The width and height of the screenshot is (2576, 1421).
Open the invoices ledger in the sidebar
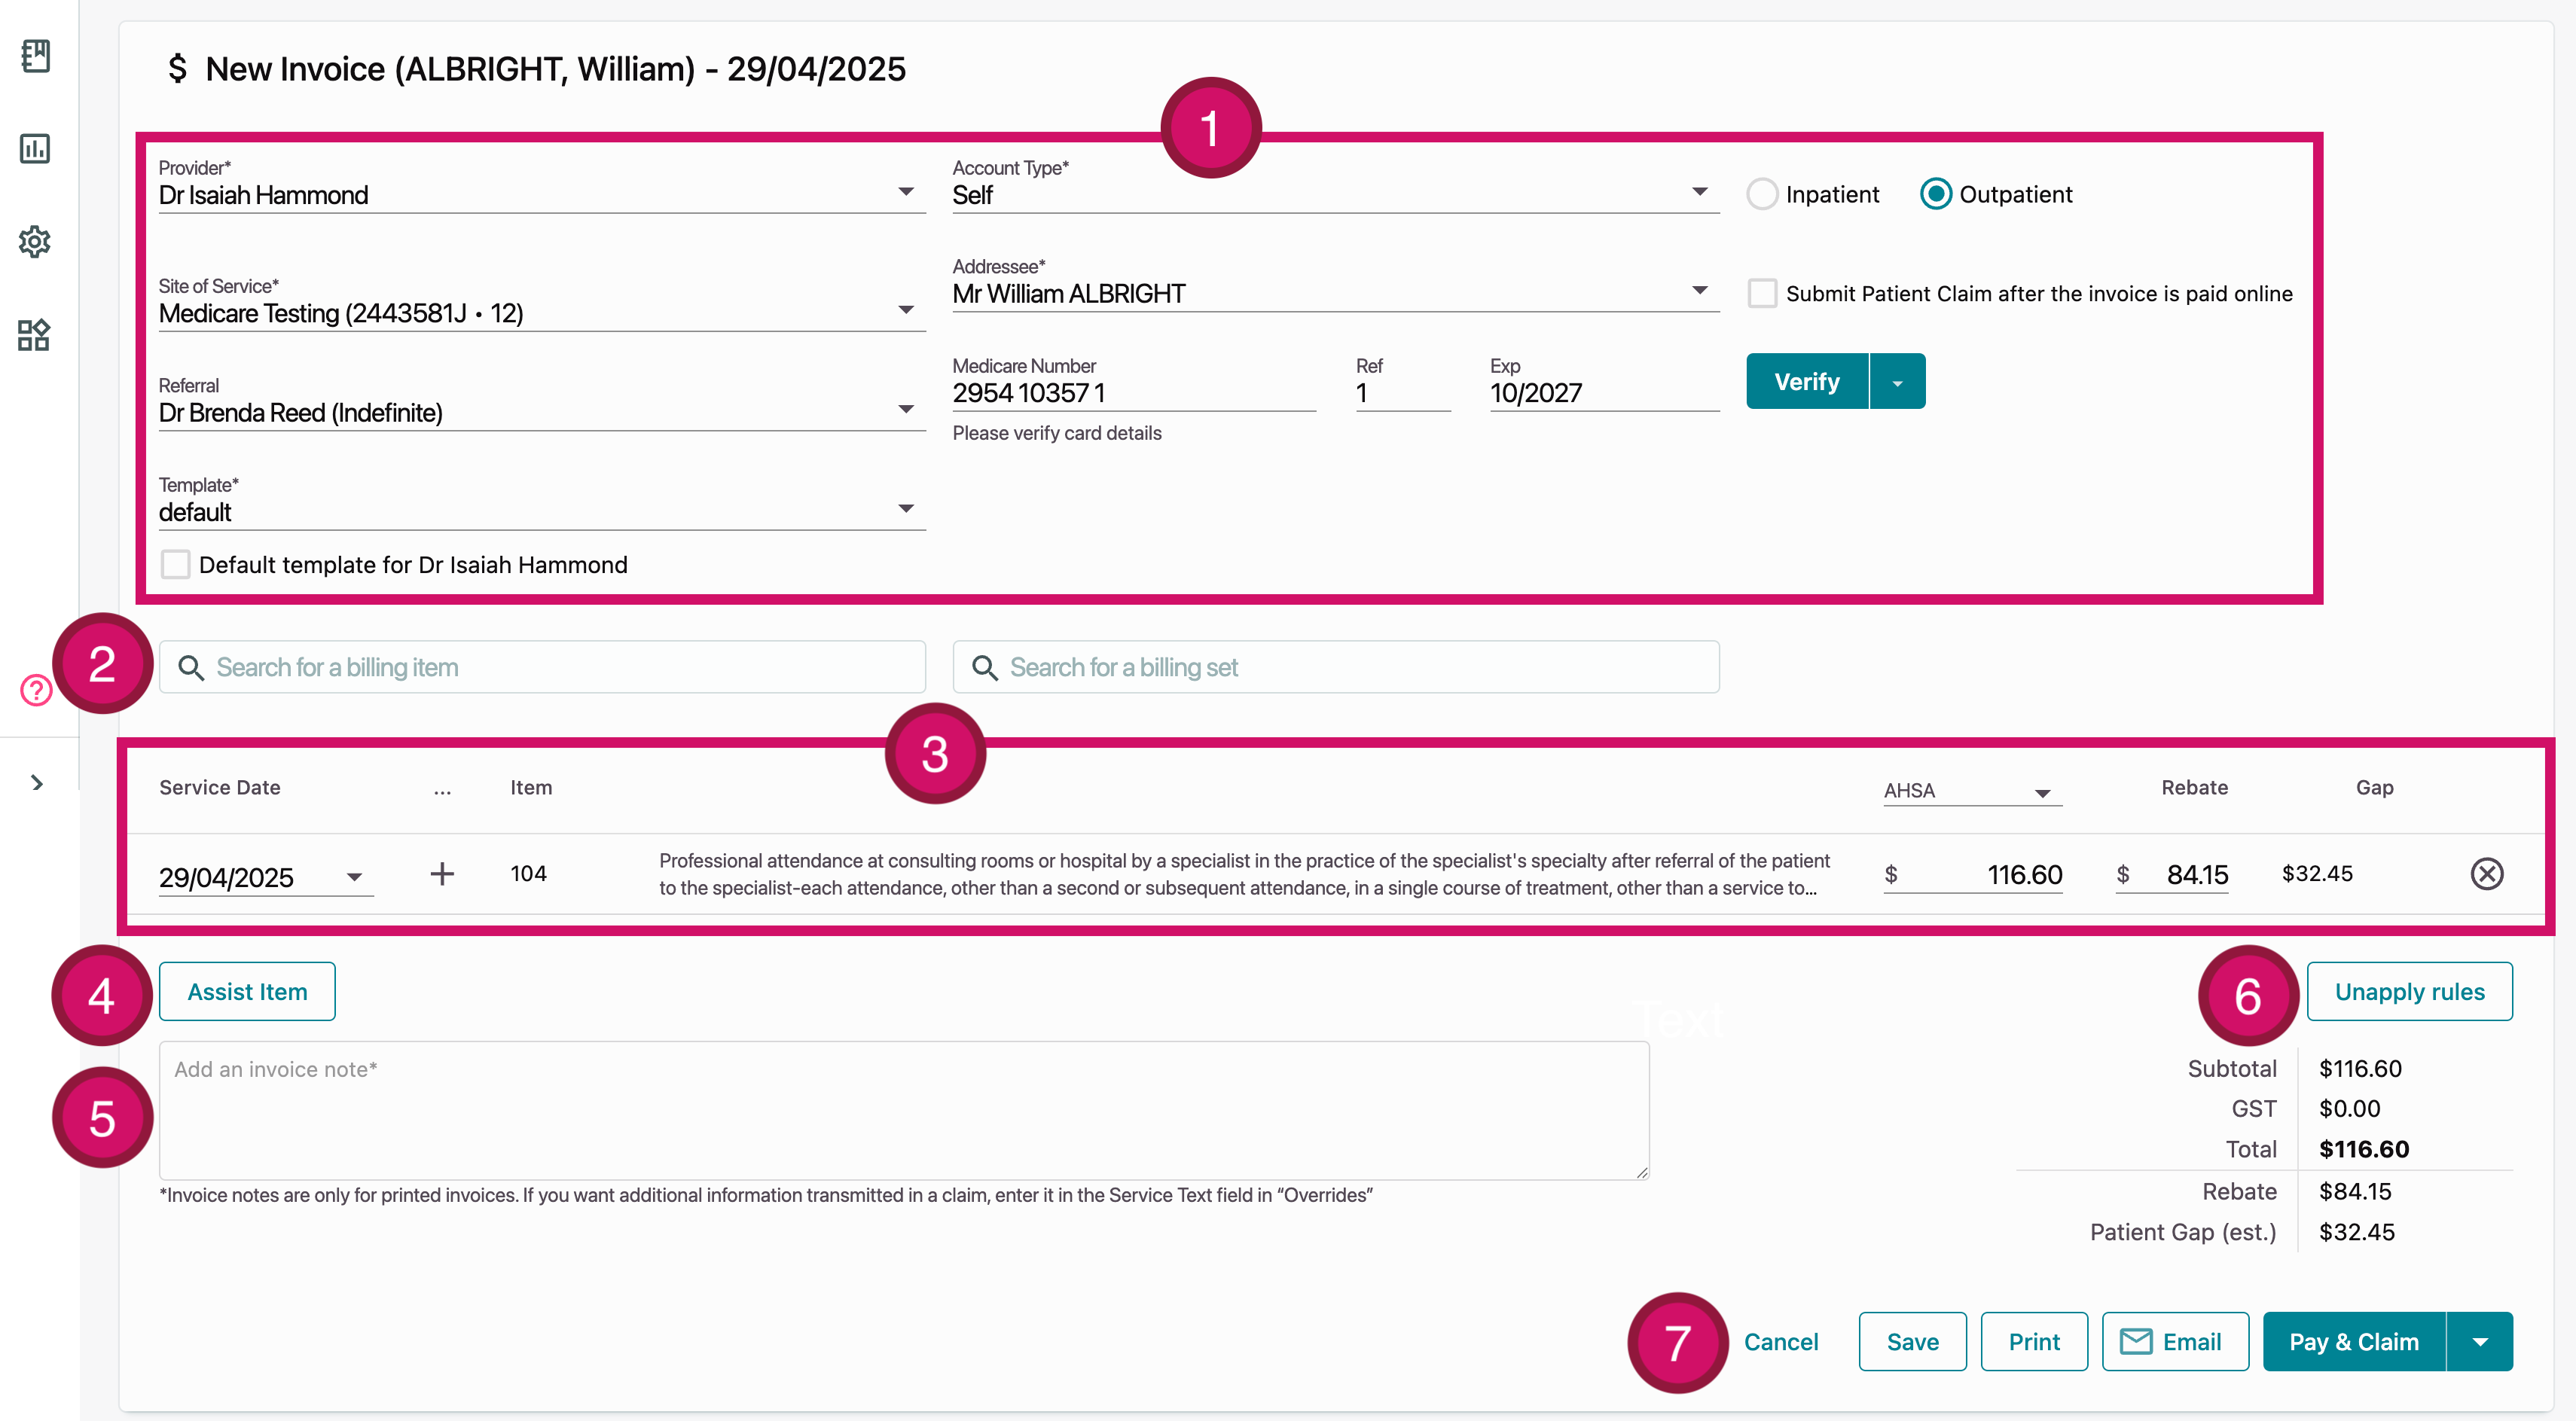click(x=35, y=56)
